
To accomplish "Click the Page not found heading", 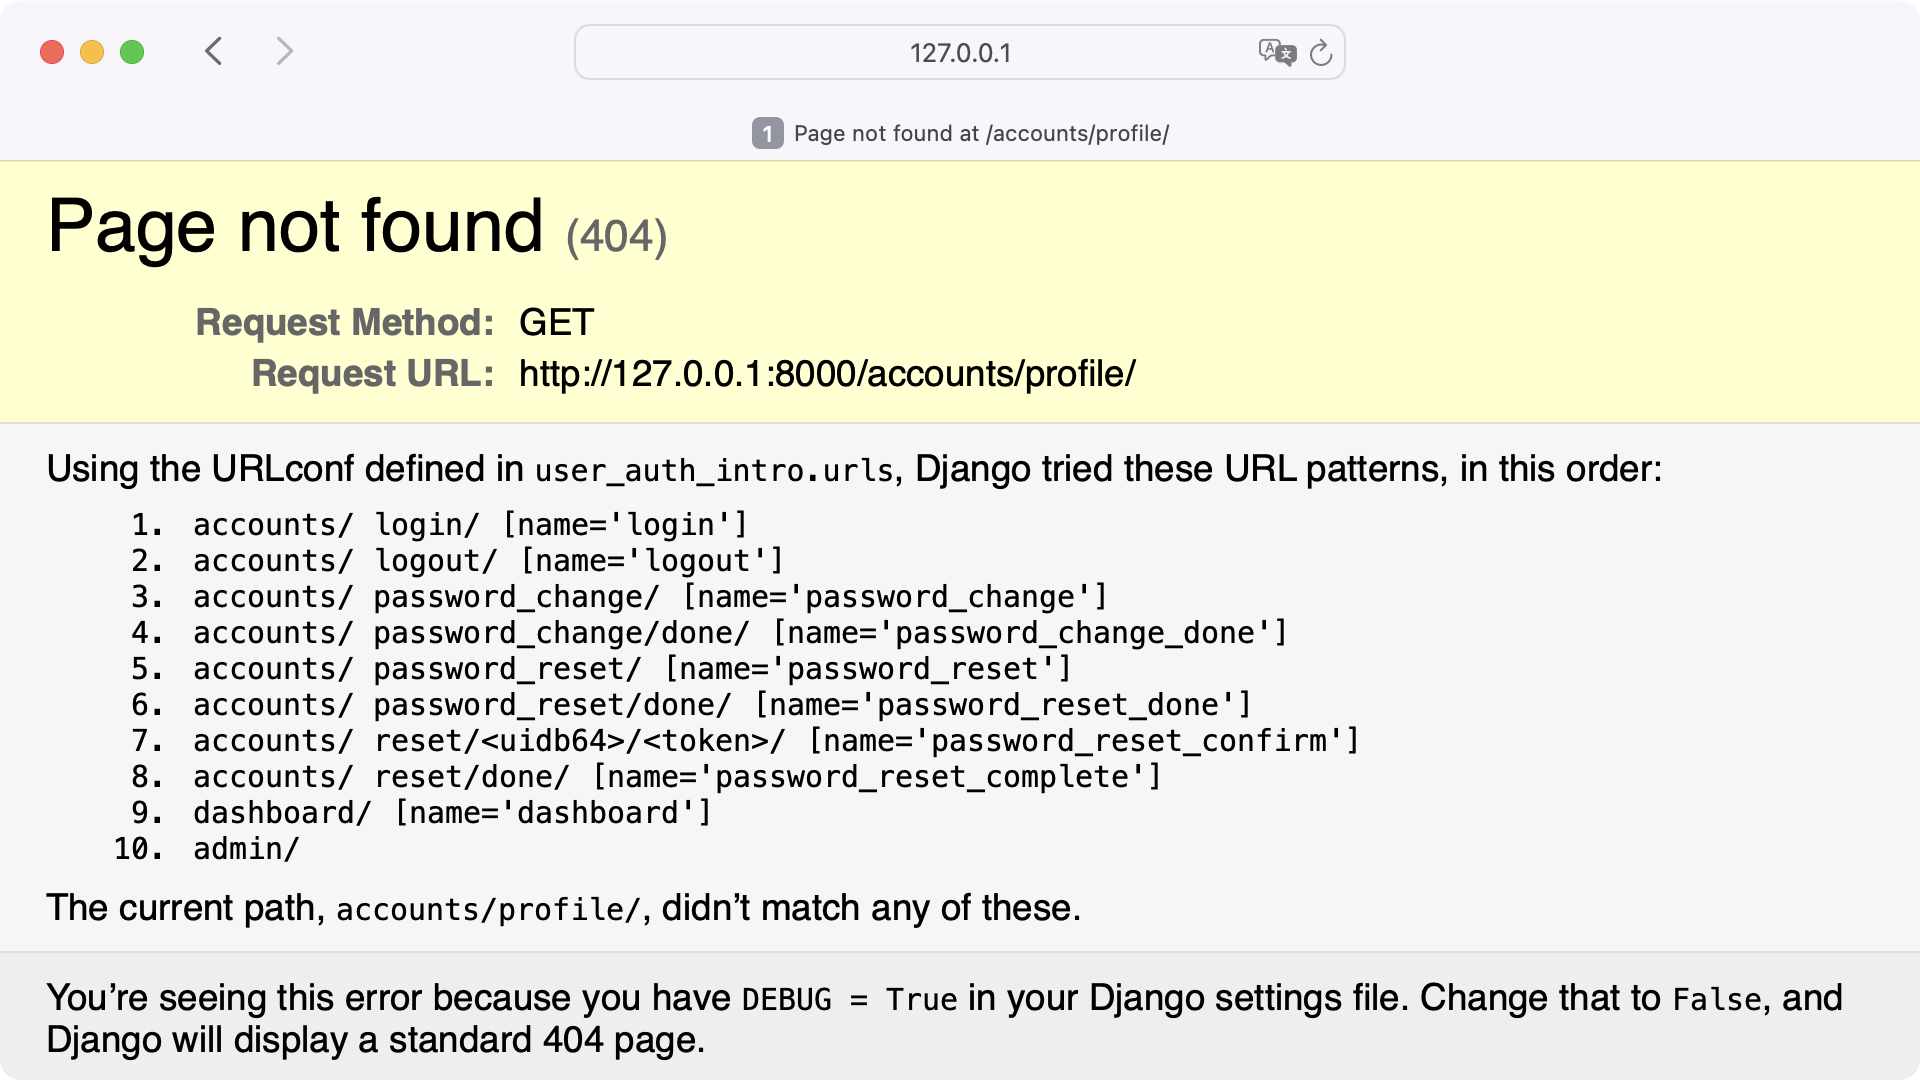I will coord(294,228).
